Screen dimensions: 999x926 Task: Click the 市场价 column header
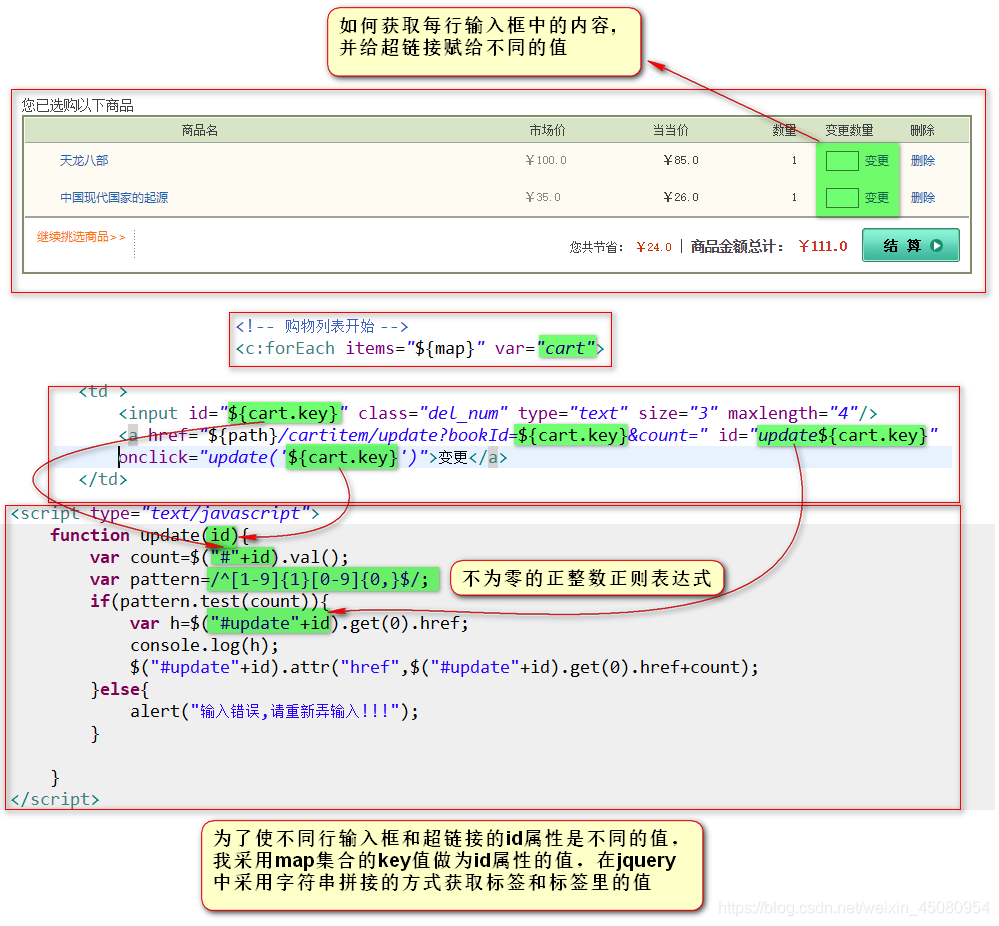click(547, 131)
